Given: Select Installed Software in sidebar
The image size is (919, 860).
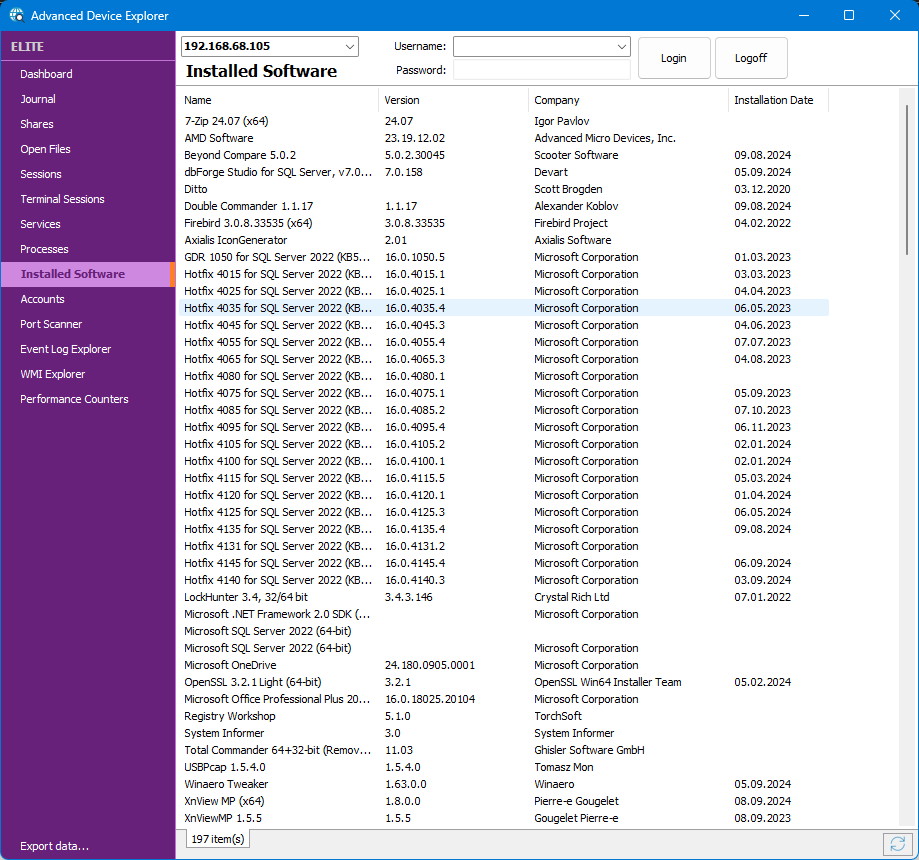Looking at the screenshot, I should (x=88, y=274).
